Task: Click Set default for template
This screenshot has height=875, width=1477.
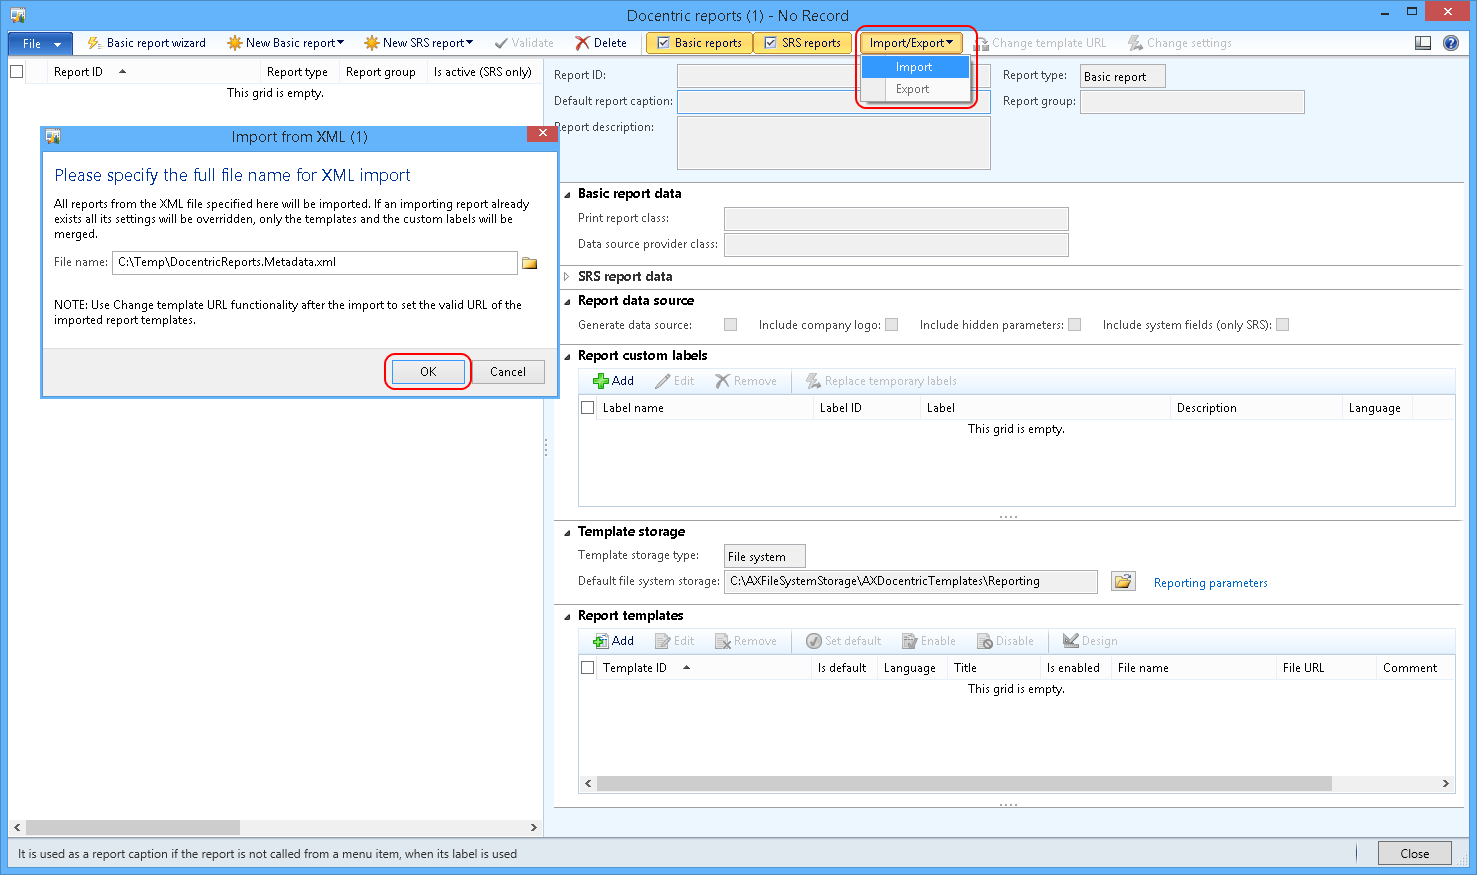Action: pyautogui.click(x=844, y=641)
